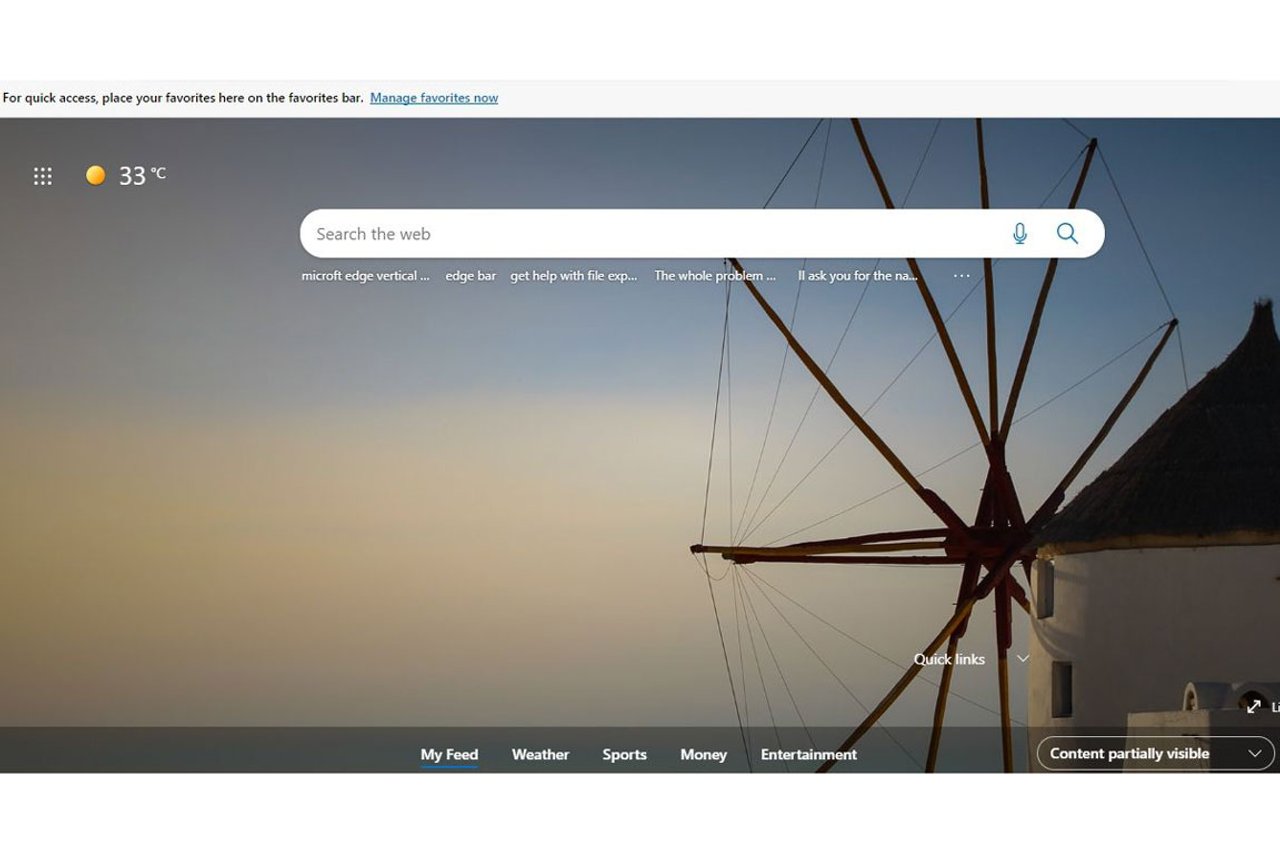Click the sun weather icon
The width and height of the screenshot is (1280, 852).
[95, 175]
